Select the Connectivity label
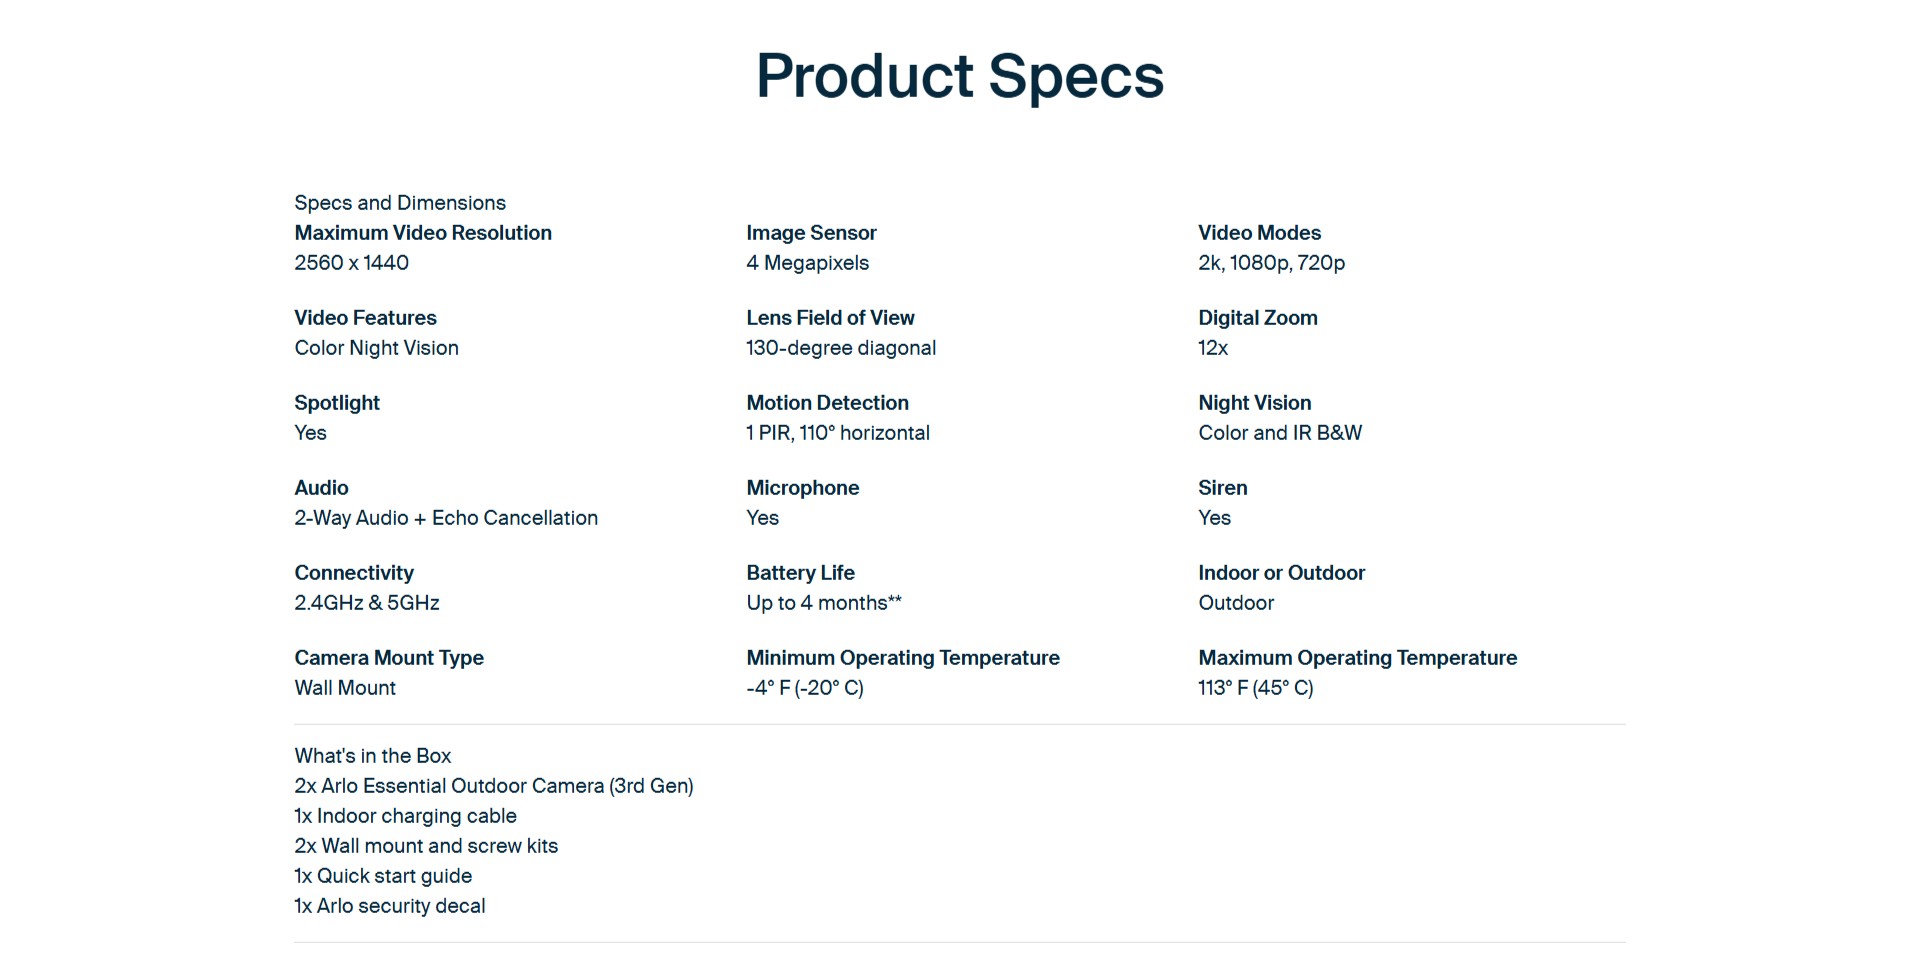Screen dimensions: 1920x960 click(x=353, y=573)
